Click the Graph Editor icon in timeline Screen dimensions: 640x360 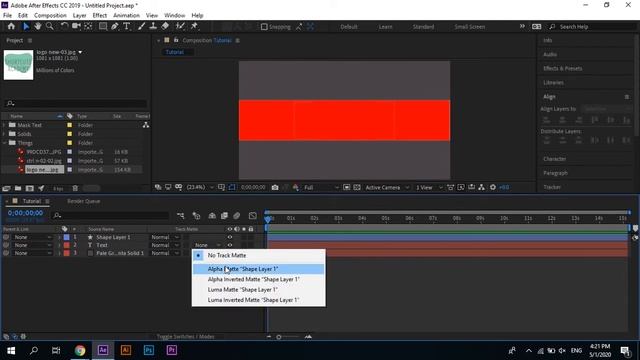click(253, 216)
